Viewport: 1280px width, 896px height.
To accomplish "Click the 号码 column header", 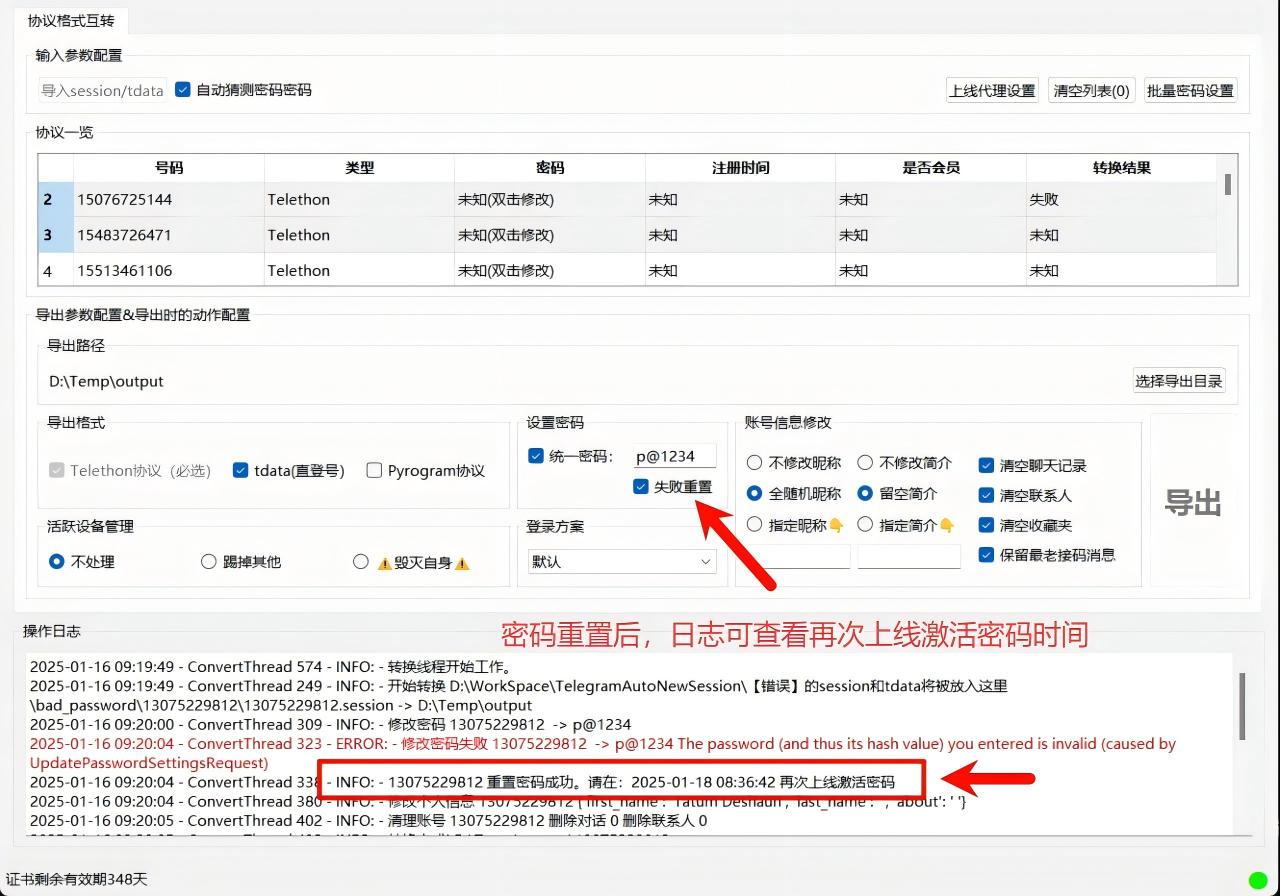I will (169, 168).
